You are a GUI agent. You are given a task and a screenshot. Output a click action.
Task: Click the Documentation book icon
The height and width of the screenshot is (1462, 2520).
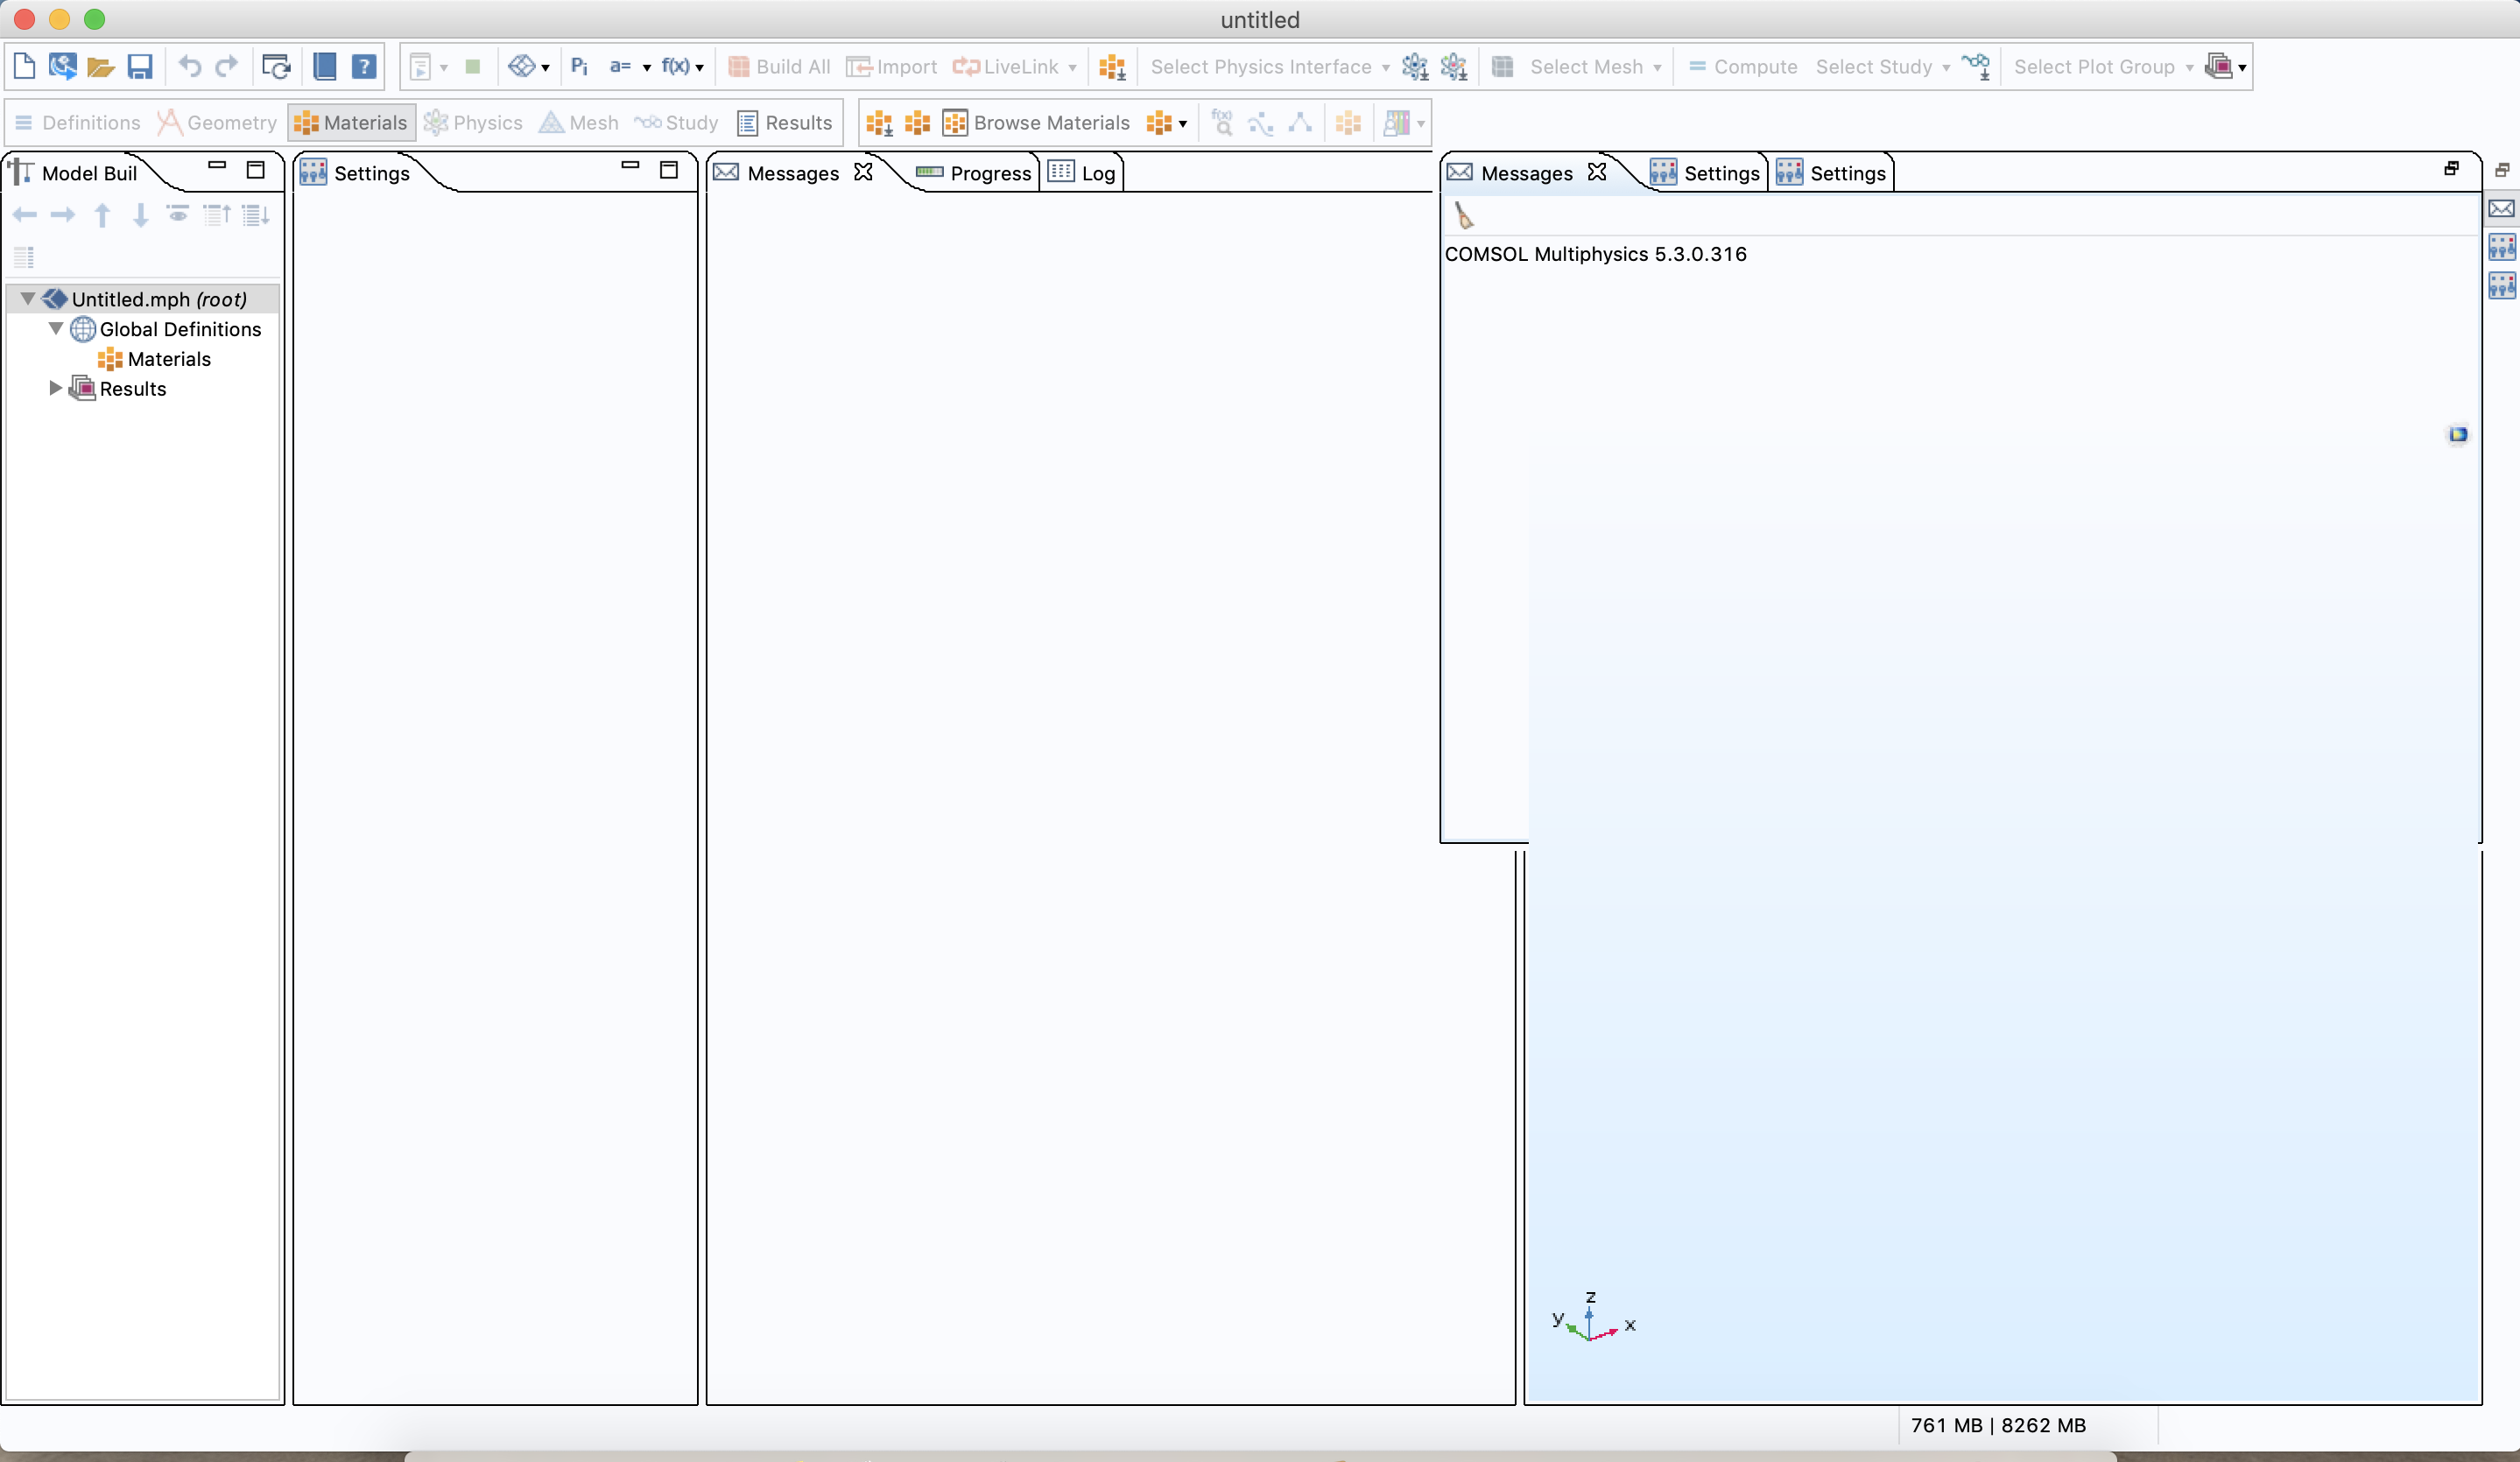(325, 66)
